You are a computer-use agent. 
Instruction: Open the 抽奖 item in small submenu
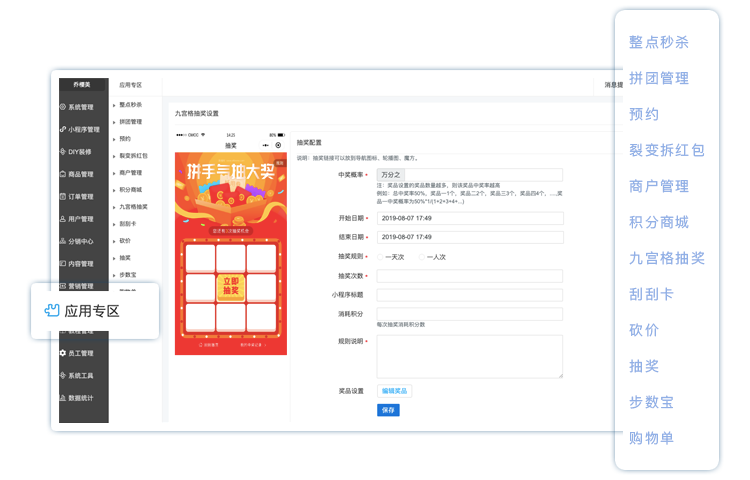point(125,258)
